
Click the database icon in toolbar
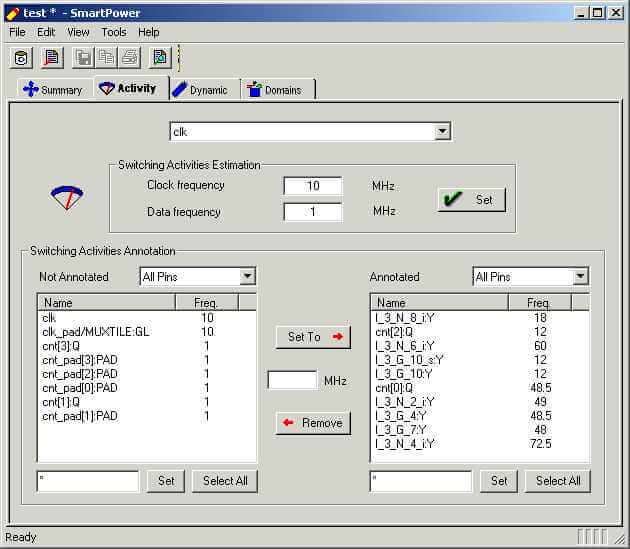21,58
